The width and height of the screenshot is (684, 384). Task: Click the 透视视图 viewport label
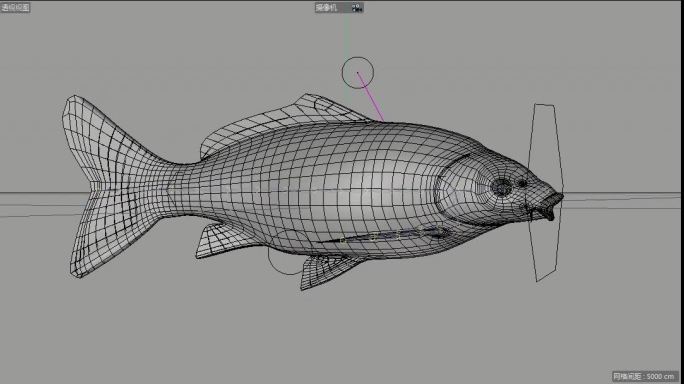click(15, 7)
